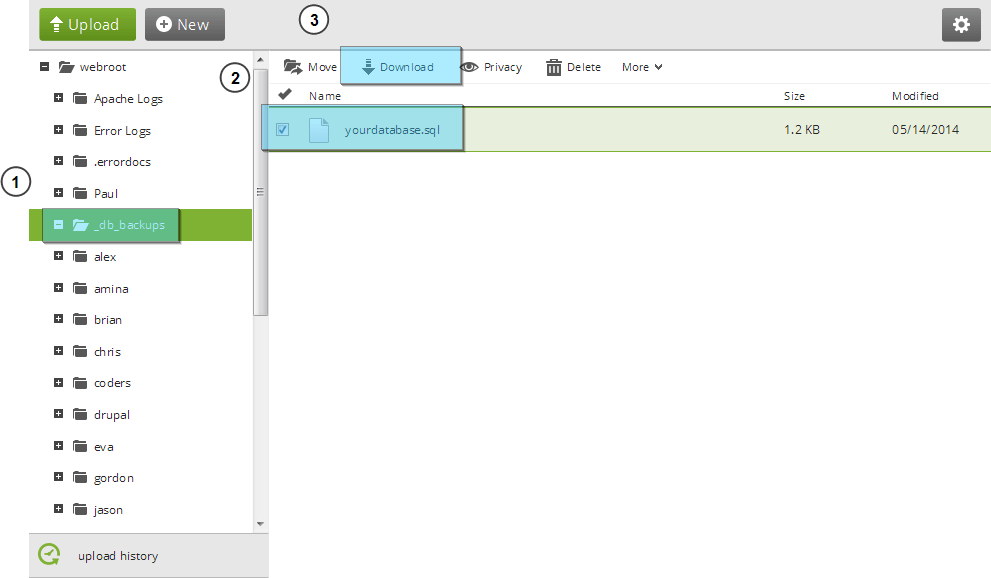This screenshot has height=578, width=991.
Task: Expand the alex folder
Action: coord(58,256)
